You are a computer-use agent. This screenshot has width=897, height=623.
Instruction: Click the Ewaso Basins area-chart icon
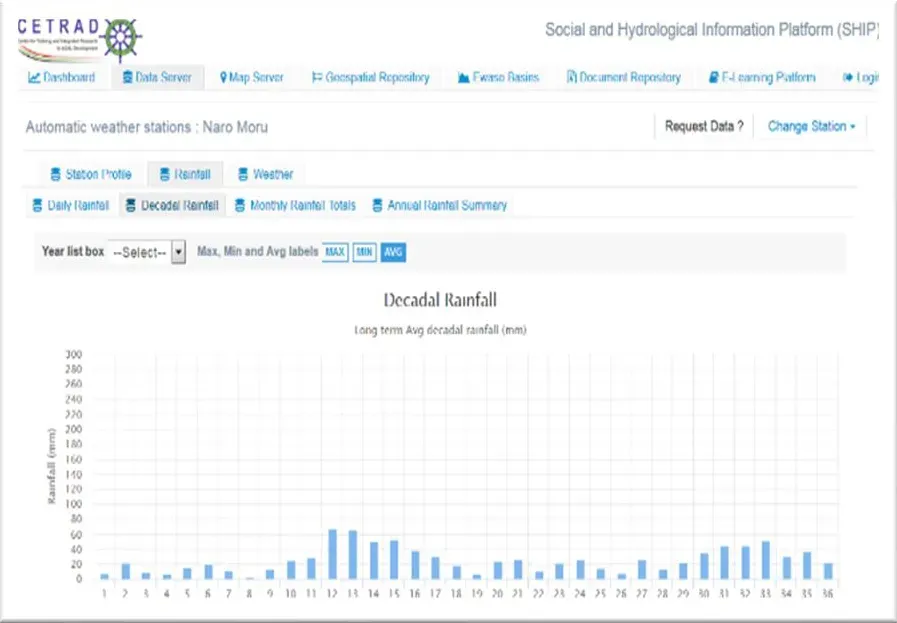pyautogui.click(x=463, y=78)
